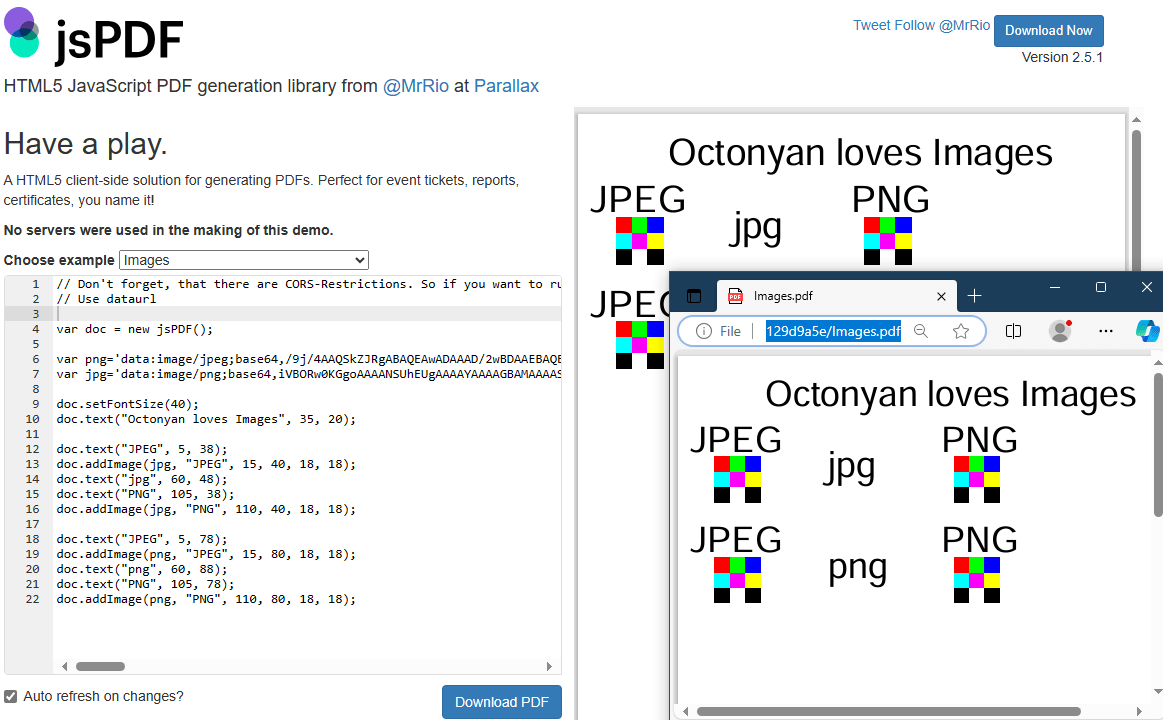Screen dimensions: 1163x720
Task: Add Images.pdf page to favorites with star
Action: point(960,331)
